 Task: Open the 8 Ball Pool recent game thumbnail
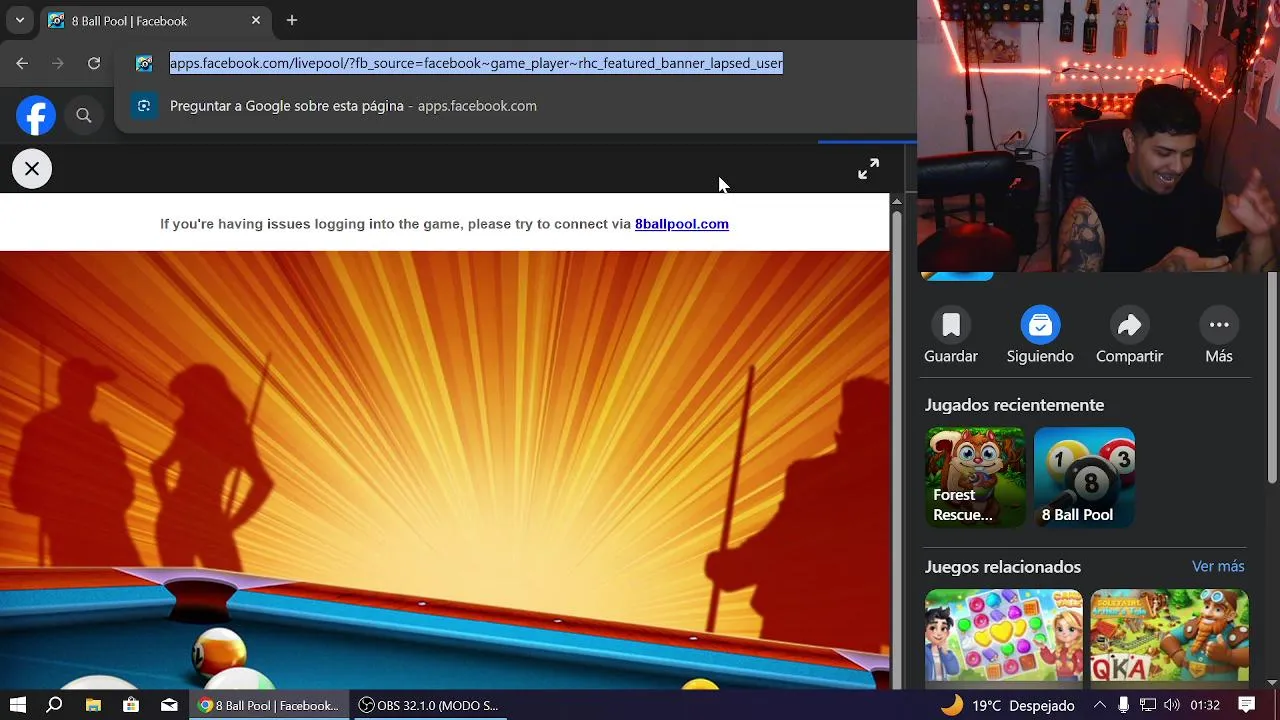coord(1084,477)
